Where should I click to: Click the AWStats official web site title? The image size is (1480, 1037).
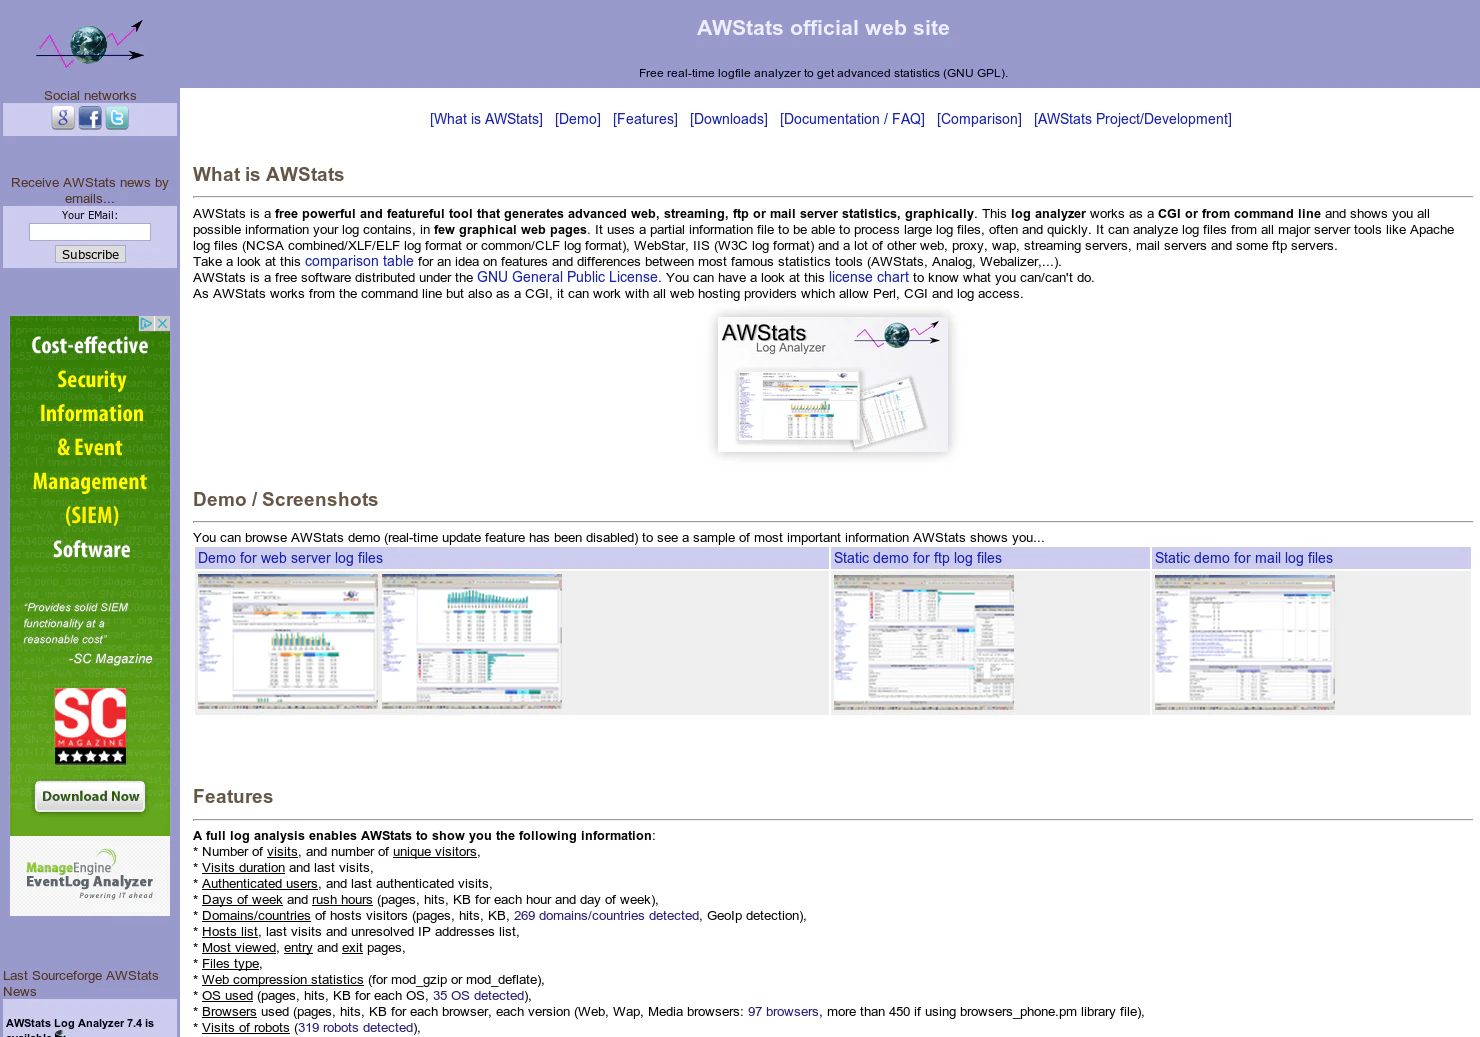[x=823, y=28]
